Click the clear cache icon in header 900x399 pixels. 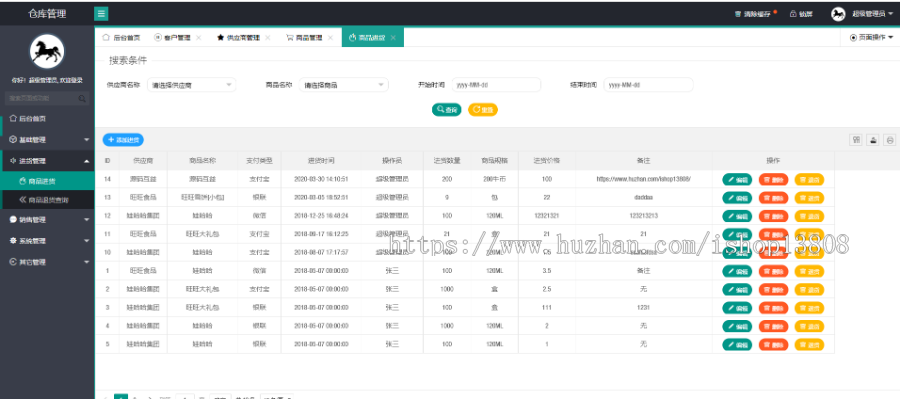738,14
